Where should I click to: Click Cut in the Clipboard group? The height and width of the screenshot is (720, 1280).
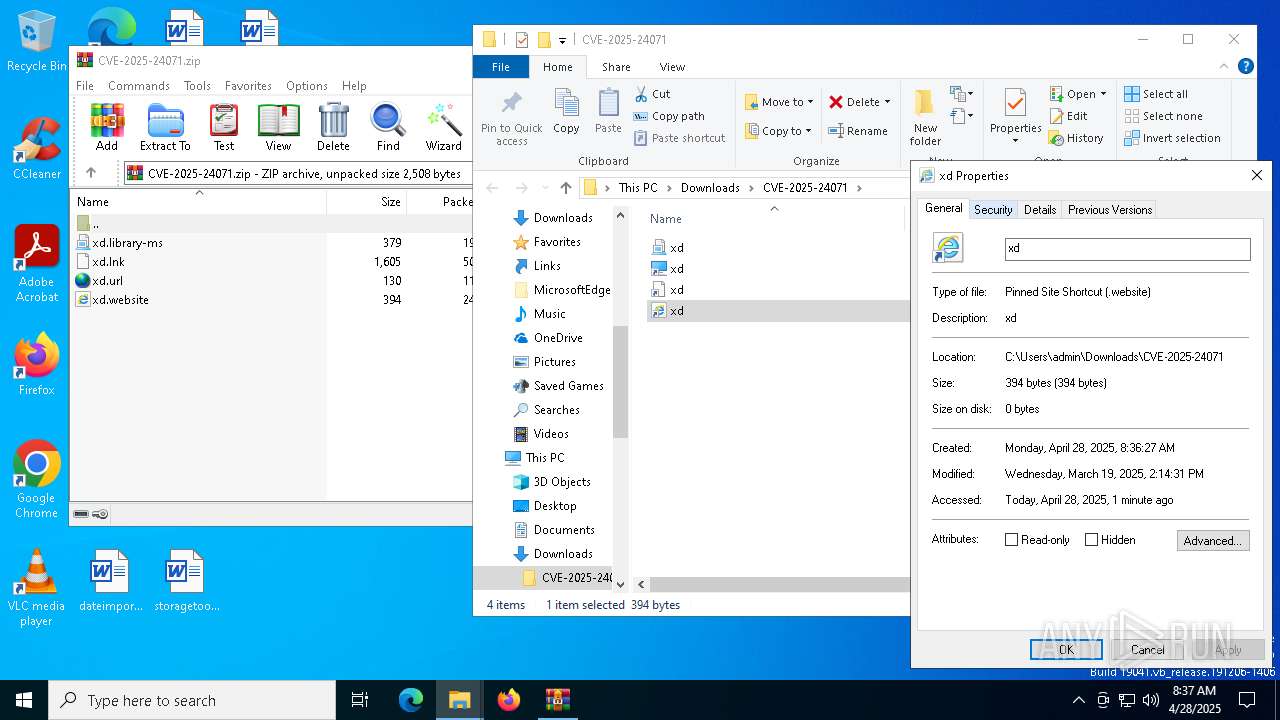coord(652,94)
